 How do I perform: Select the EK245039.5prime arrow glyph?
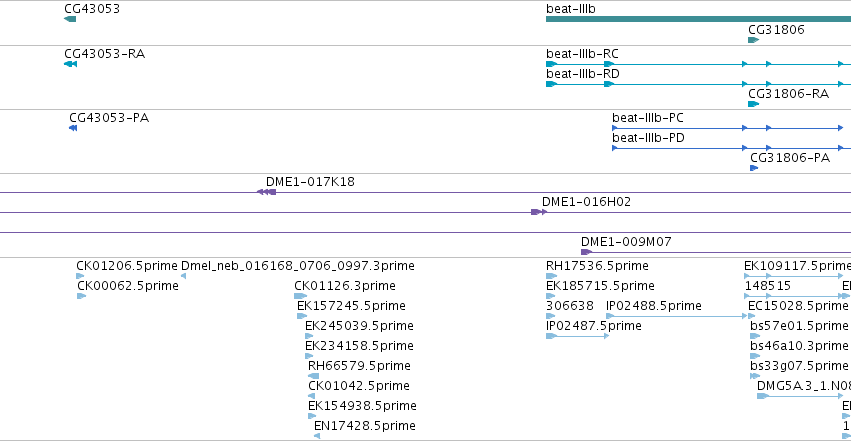309,336
